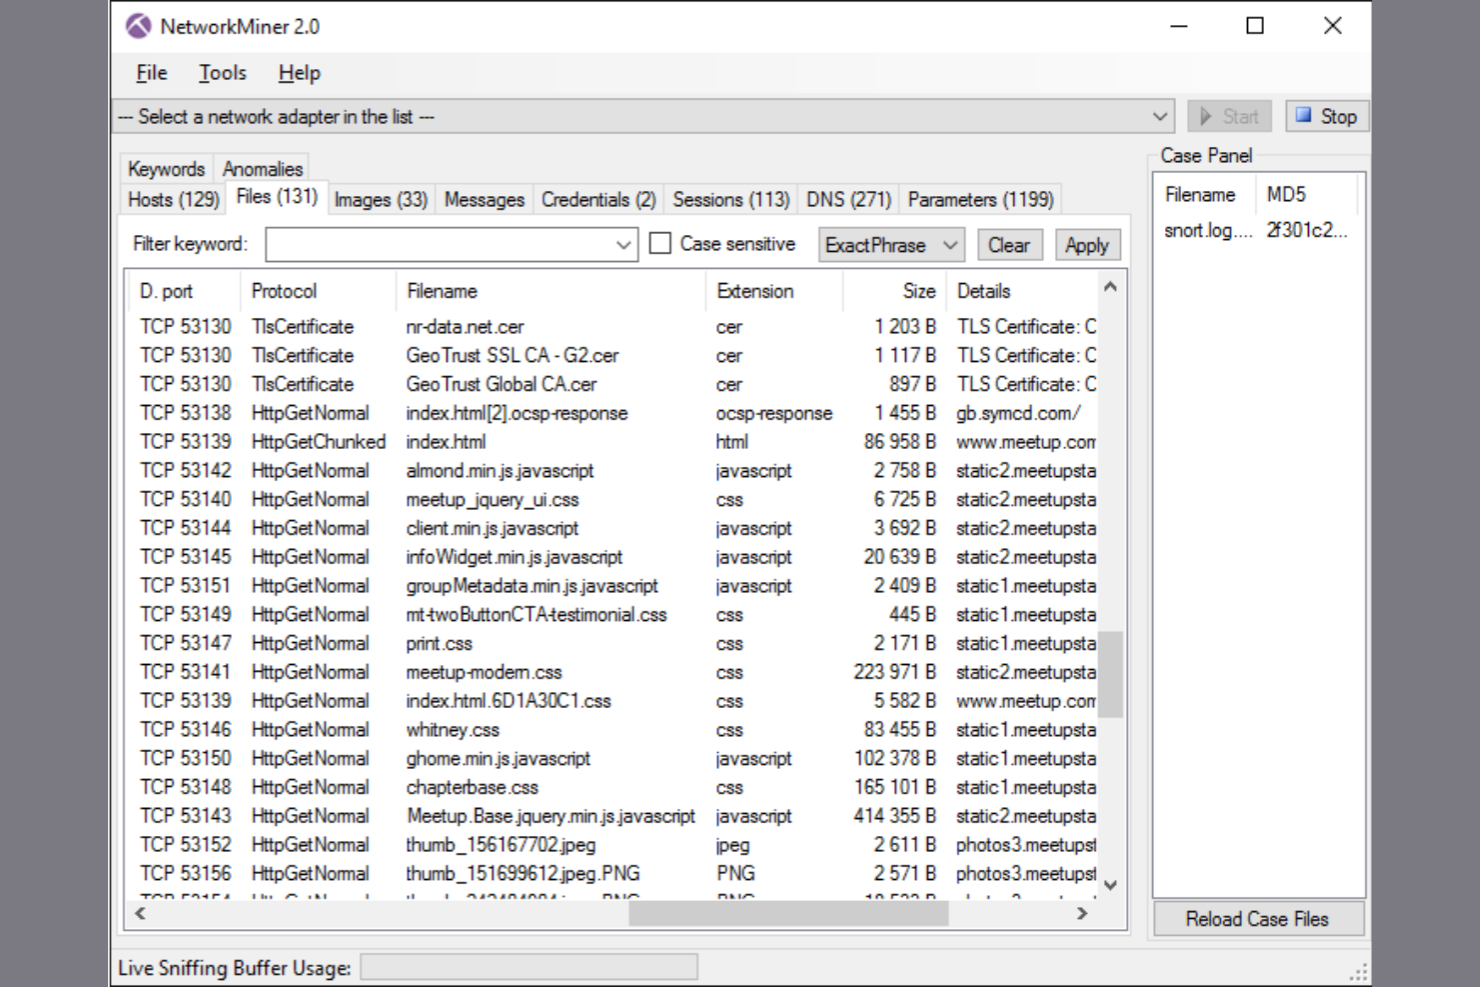
Task: Open the Tools menu
Action: [x=222, y=73]
